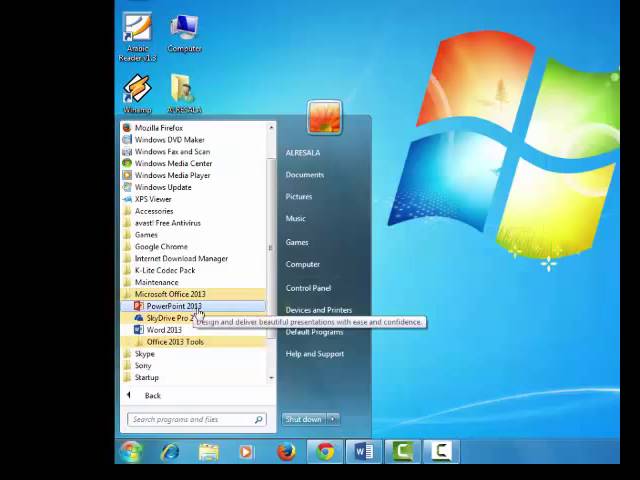Screen dimensions: 640x480
Task: Open Documents from the Start menu
Action: click(x=305, y=175)
